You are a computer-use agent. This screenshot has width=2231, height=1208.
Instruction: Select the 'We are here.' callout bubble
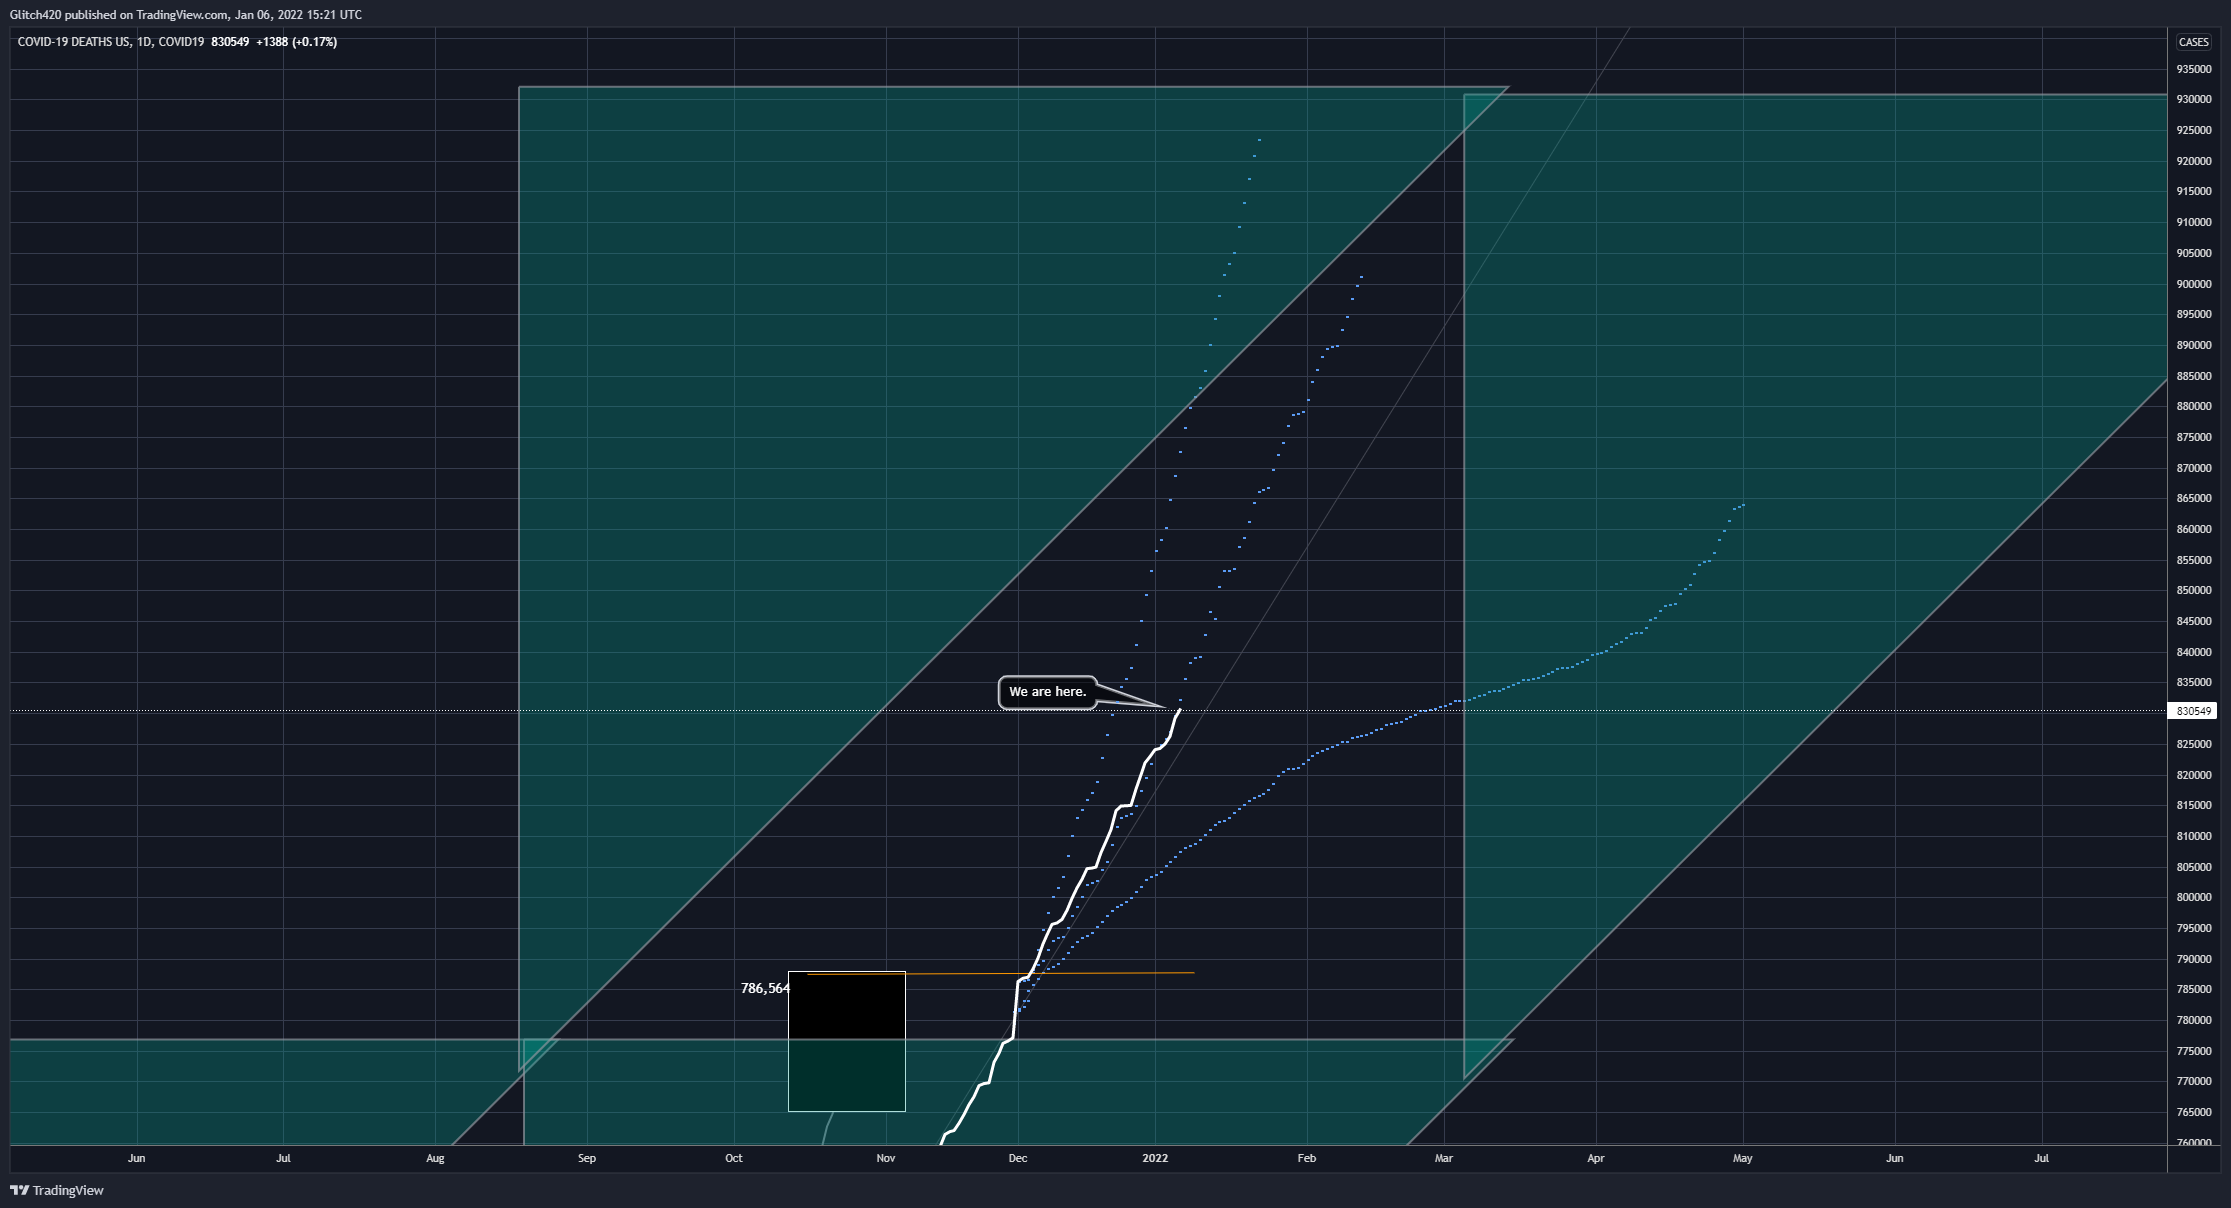[1047, 692]
